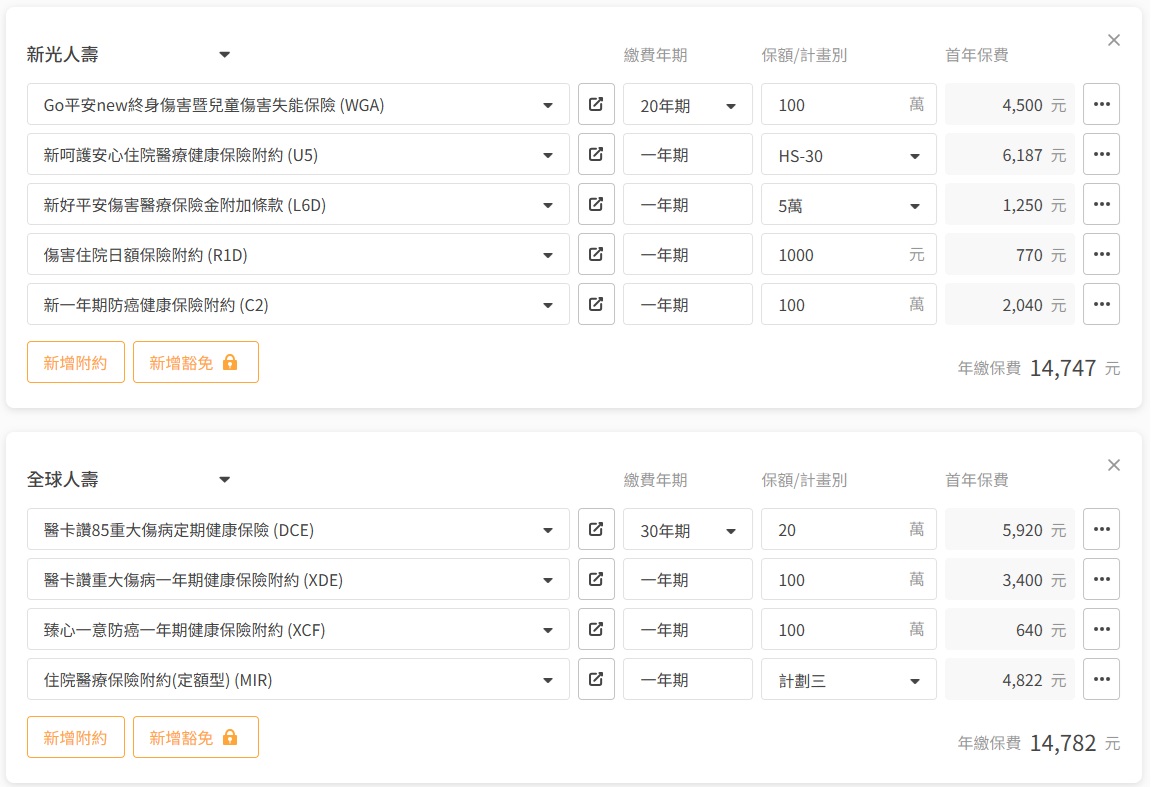Open more options for the 4,500 元 row
1152x787 pixels.
(1101, 104)
